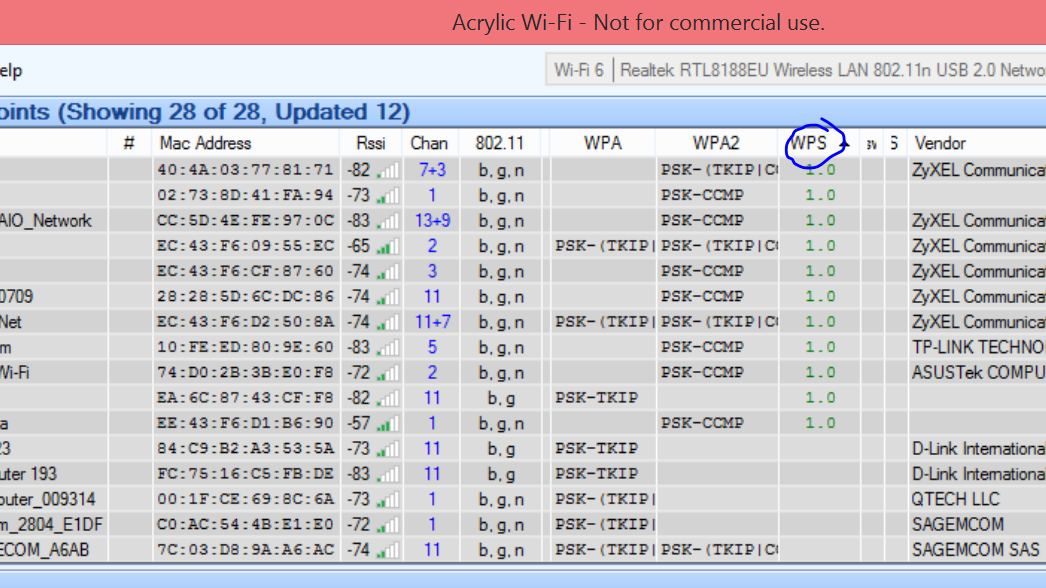Click signal icon for 00:1F:CE:69:8C:6A

coord(388,500)
